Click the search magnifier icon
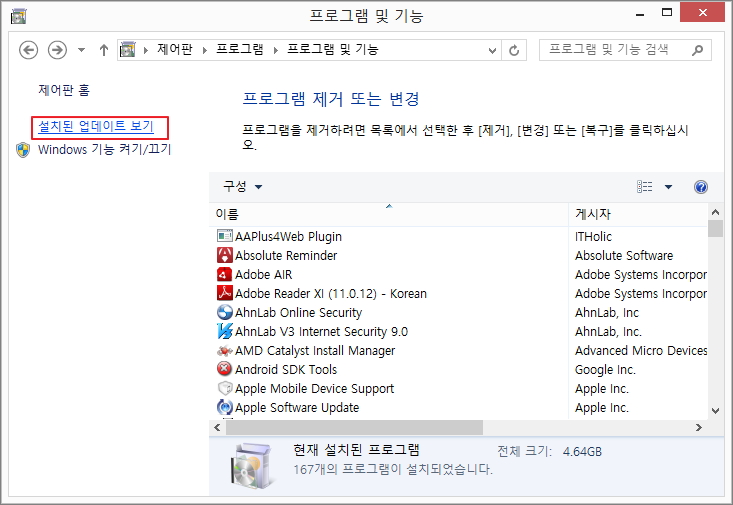This screenshot has height=505, width=733. pos(697,50)
